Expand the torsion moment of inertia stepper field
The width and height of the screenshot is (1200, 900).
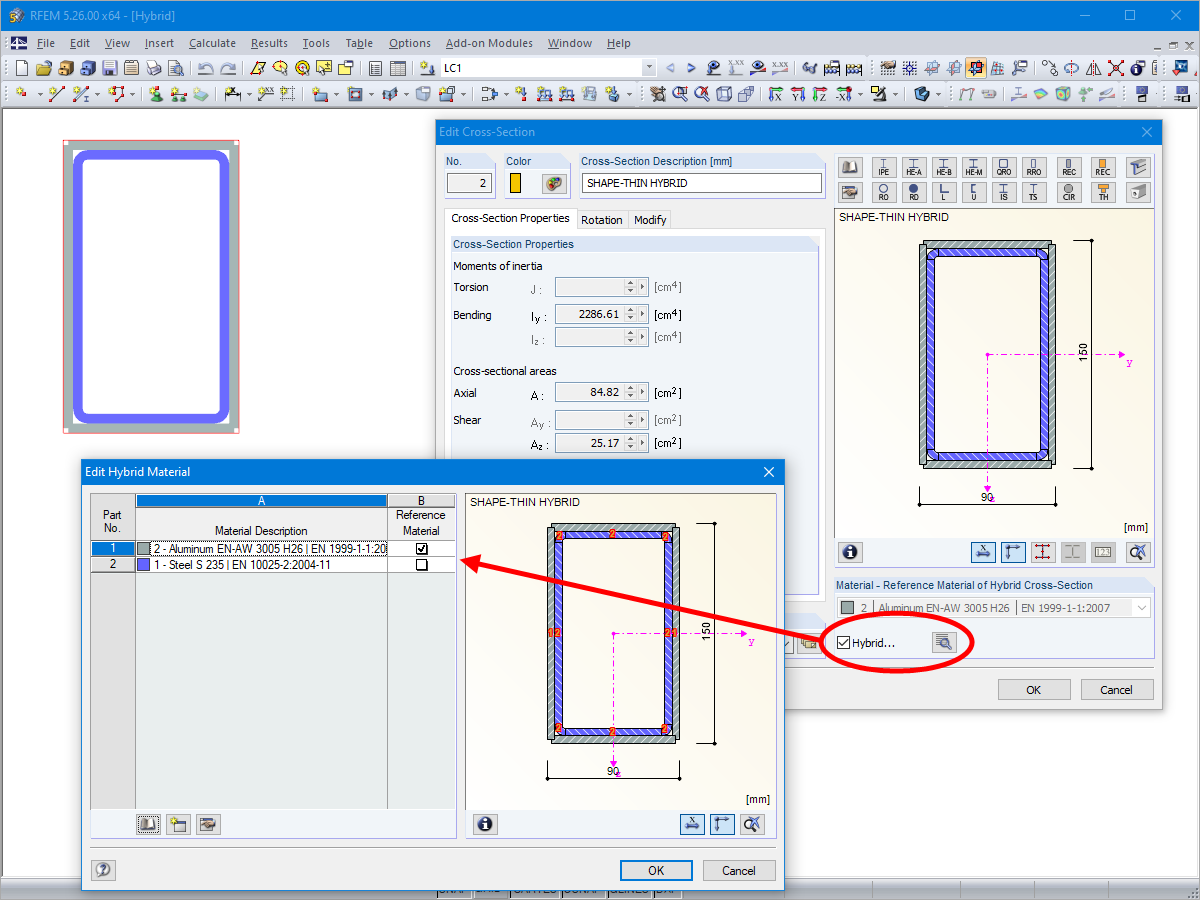[x=641, y=287]
